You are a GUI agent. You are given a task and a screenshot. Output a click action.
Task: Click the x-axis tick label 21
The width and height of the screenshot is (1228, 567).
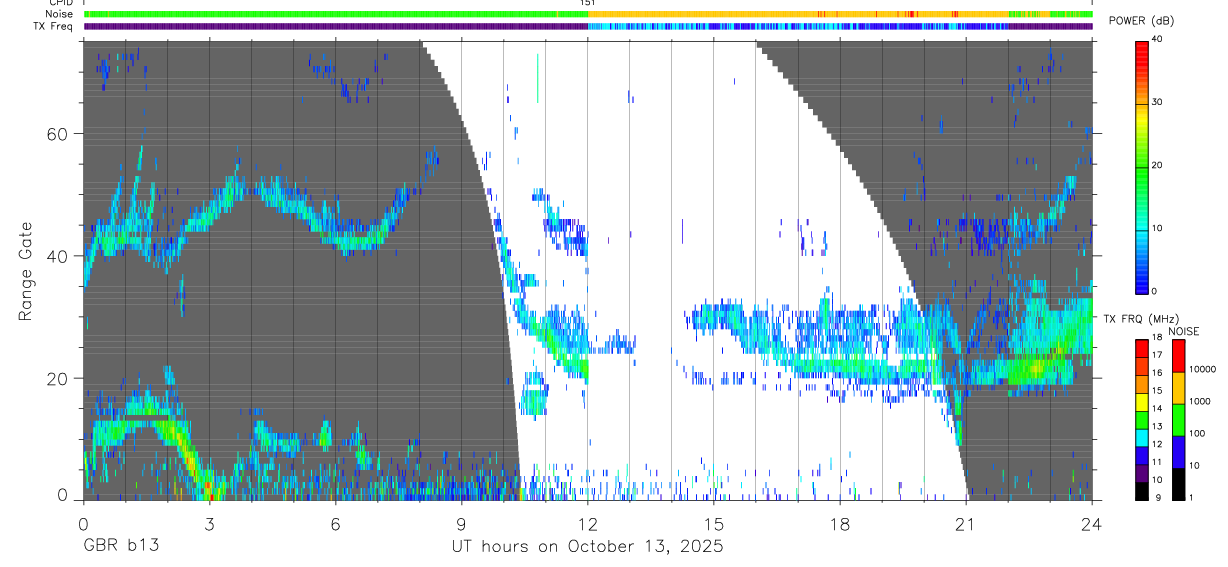point(966,524)
